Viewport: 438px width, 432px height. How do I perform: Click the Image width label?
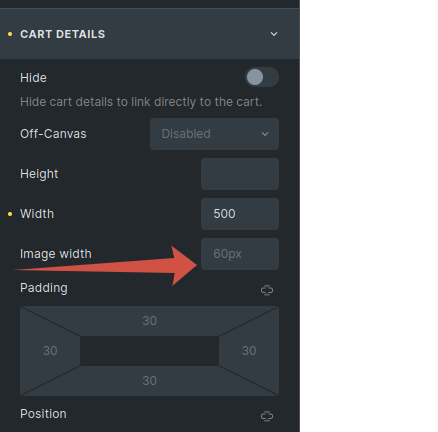tap(56, 254)
